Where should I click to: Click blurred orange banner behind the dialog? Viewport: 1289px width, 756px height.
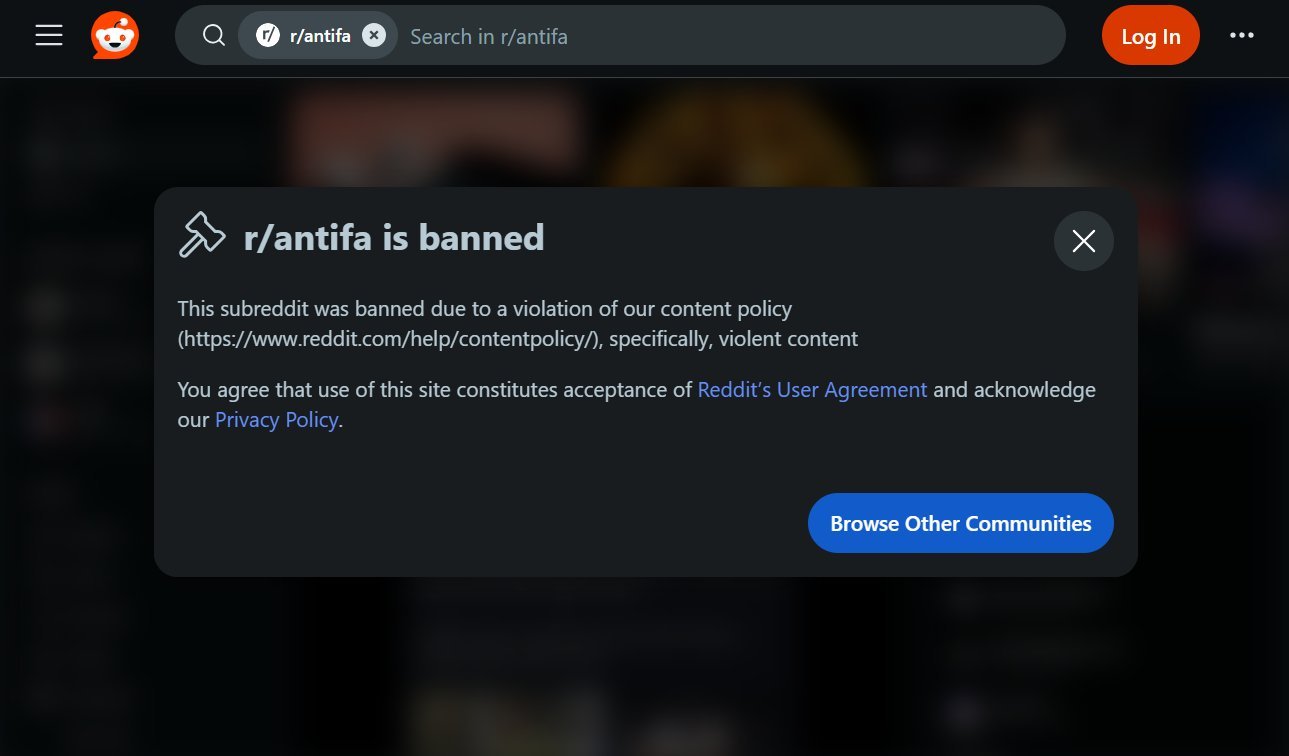435,132
